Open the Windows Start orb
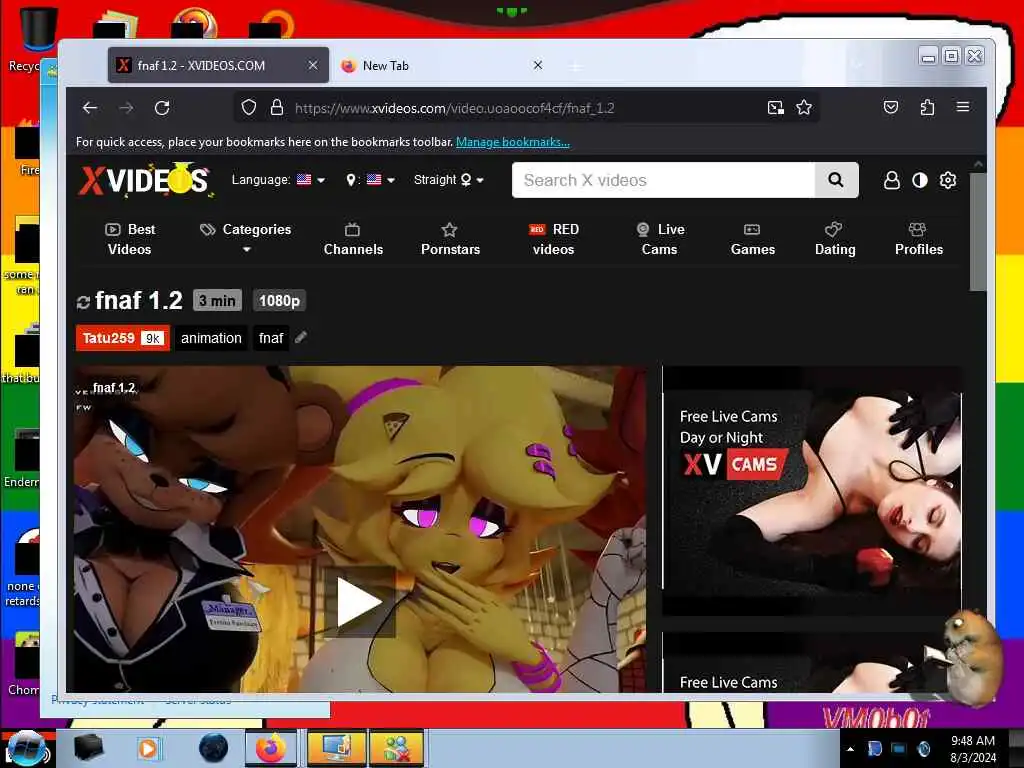The width and height of the screenshot is (1024, 768). 26,748
